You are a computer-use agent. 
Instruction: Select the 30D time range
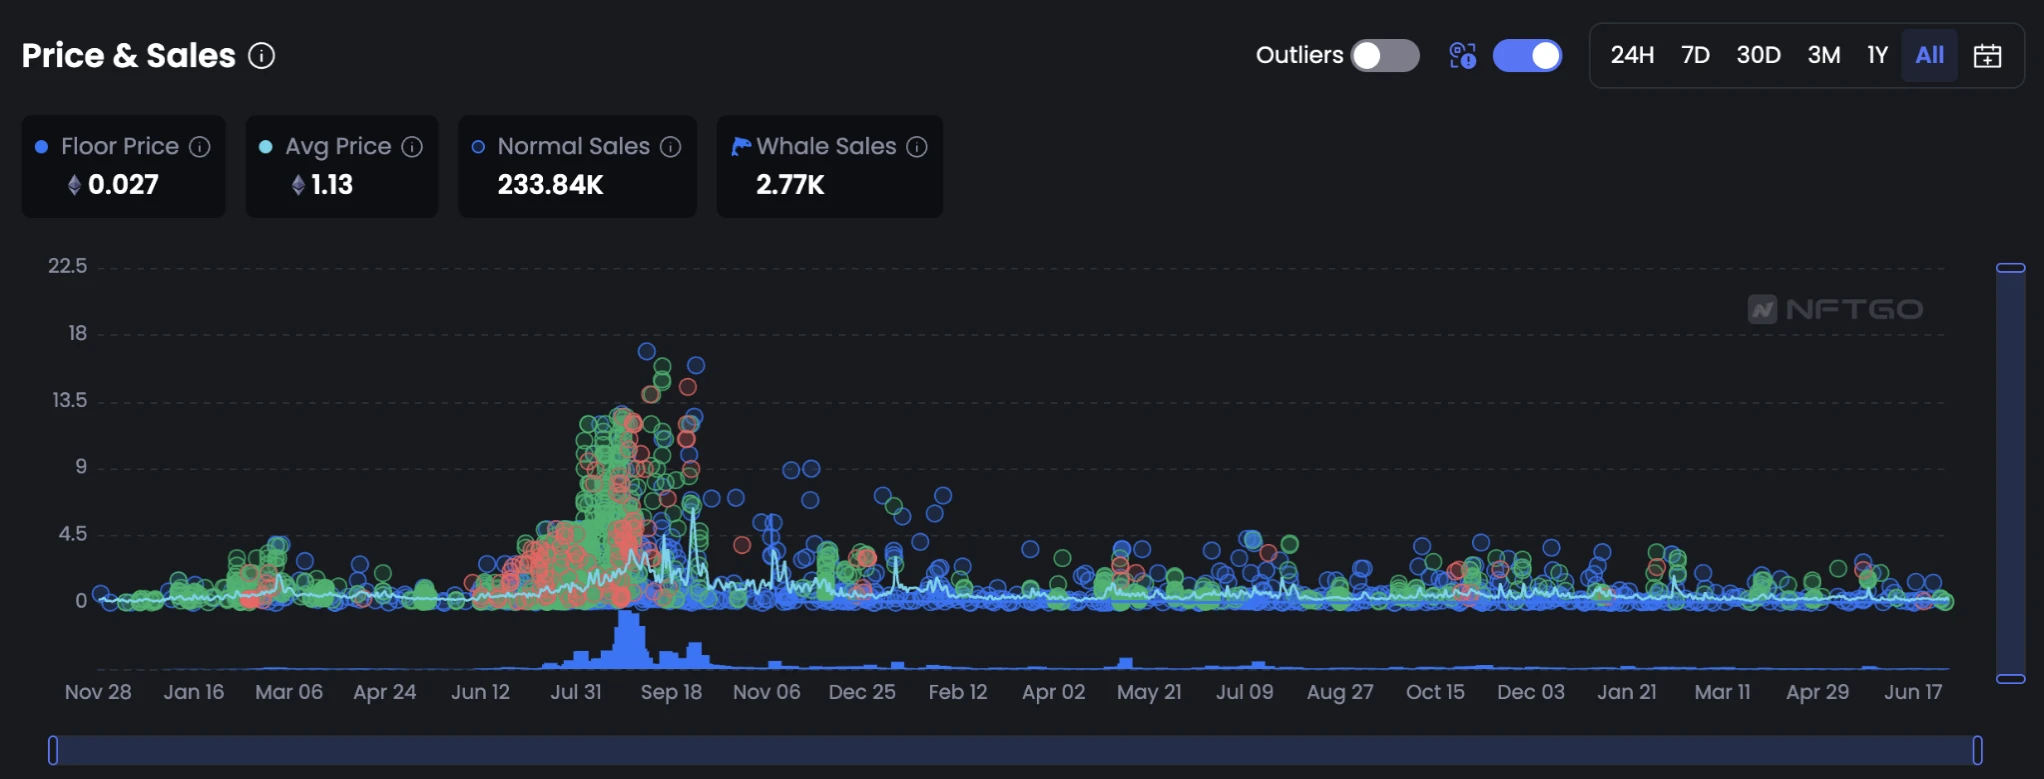(x=1758, y=56)
